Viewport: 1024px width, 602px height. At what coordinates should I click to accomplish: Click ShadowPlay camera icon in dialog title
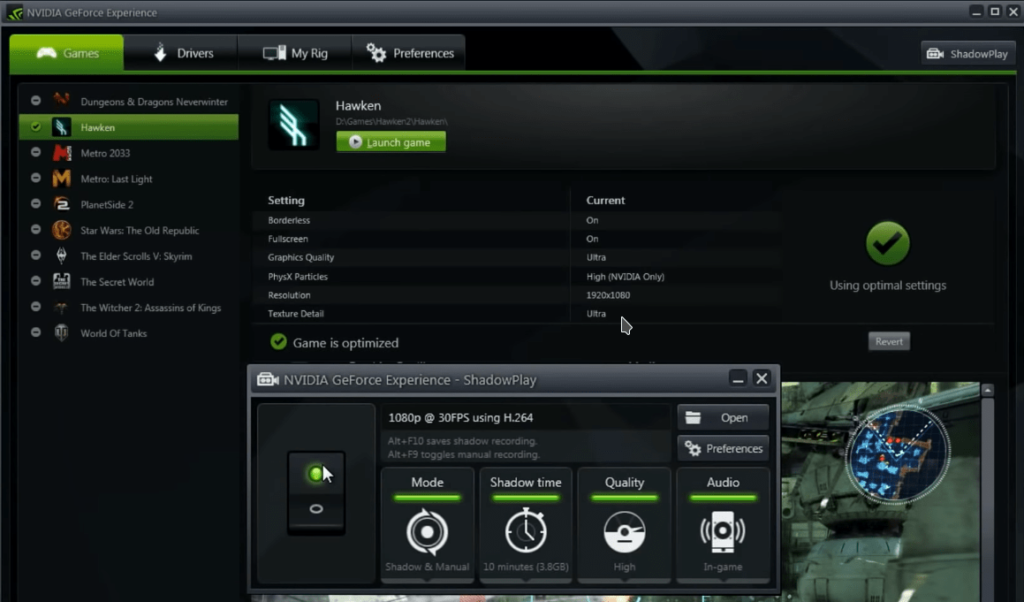click(268, 379)
